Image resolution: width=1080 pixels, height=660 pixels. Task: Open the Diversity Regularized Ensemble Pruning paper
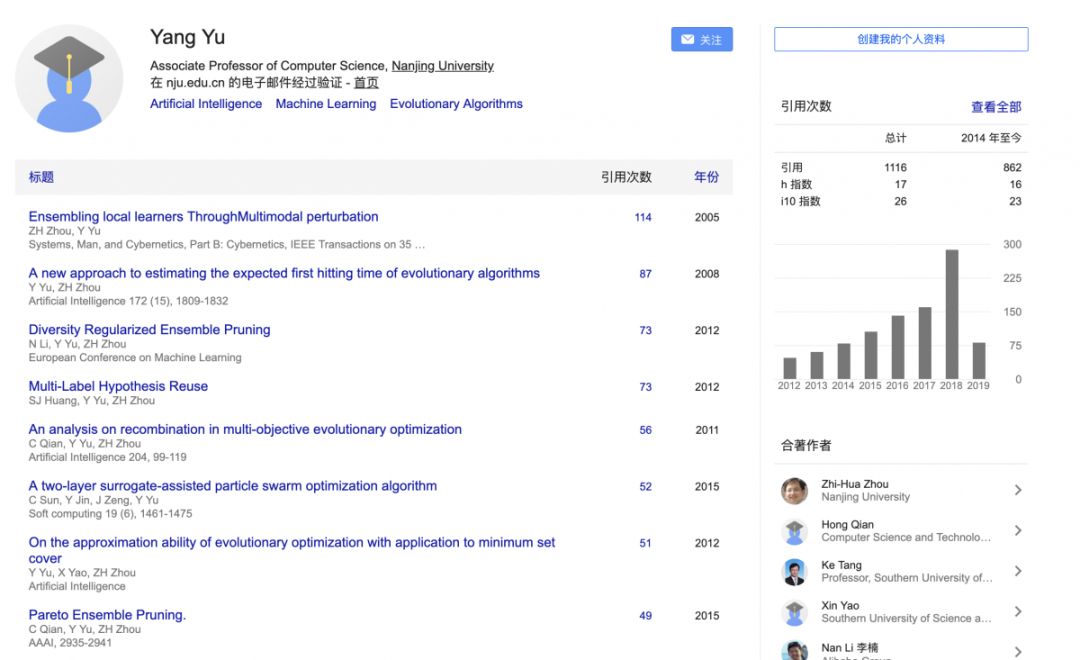click(x=149, y=330)
